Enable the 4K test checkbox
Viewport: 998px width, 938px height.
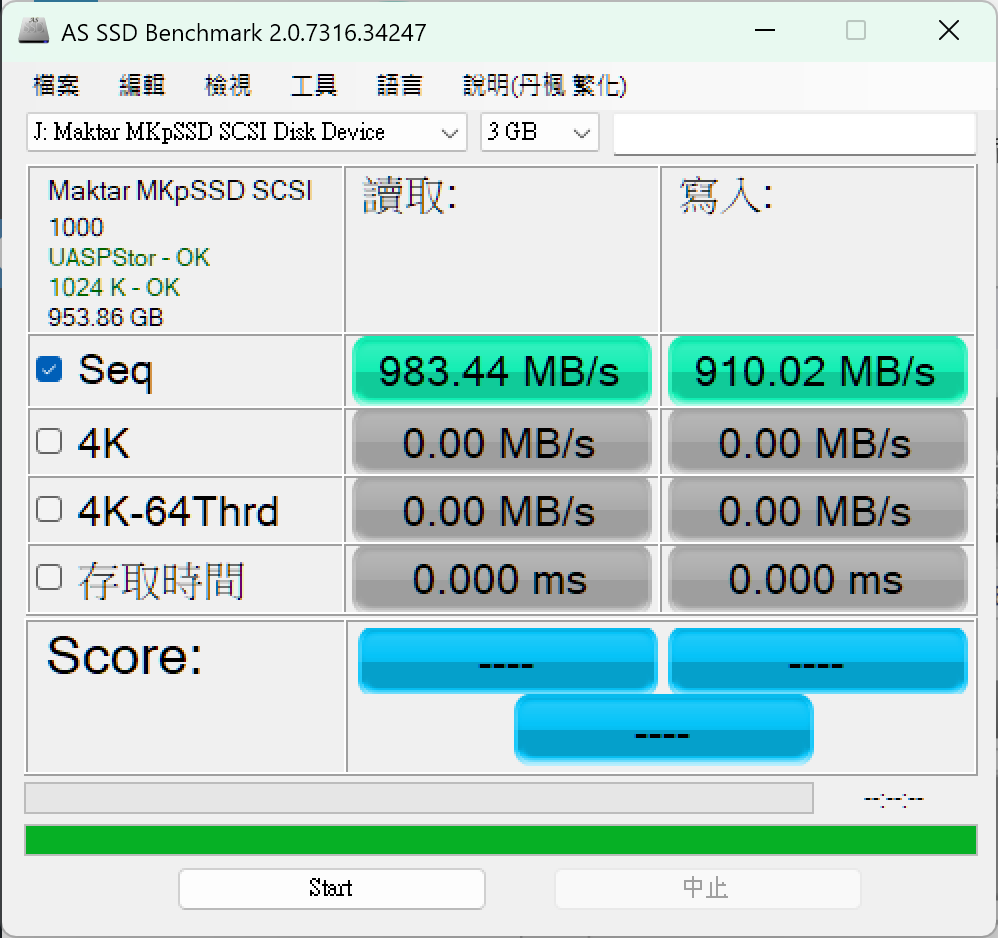point(48,441)
